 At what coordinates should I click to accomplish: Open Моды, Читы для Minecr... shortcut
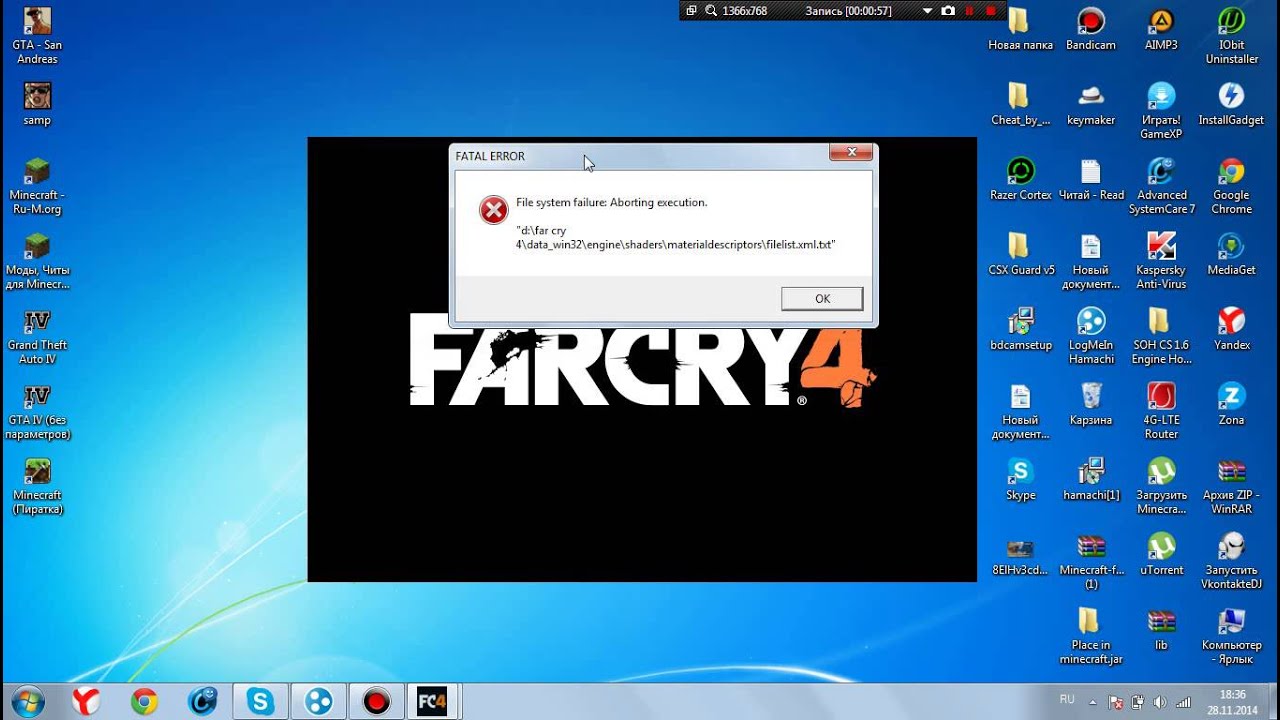point(37,261)
